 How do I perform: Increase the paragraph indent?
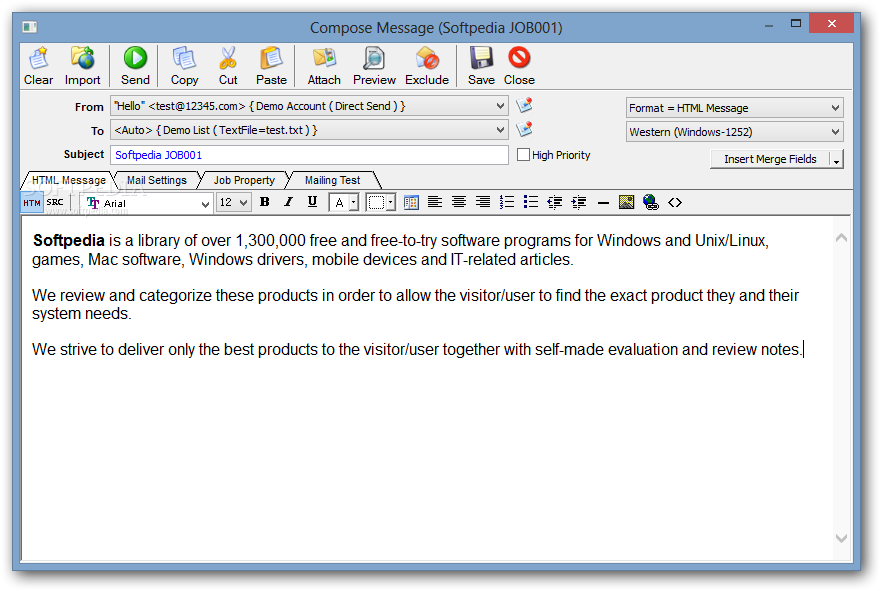pyautogui.click(x=579, y=202)
